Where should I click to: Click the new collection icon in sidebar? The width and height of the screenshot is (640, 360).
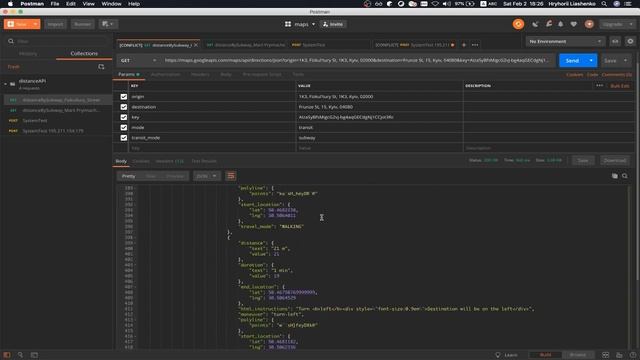(x=101, y=67)
